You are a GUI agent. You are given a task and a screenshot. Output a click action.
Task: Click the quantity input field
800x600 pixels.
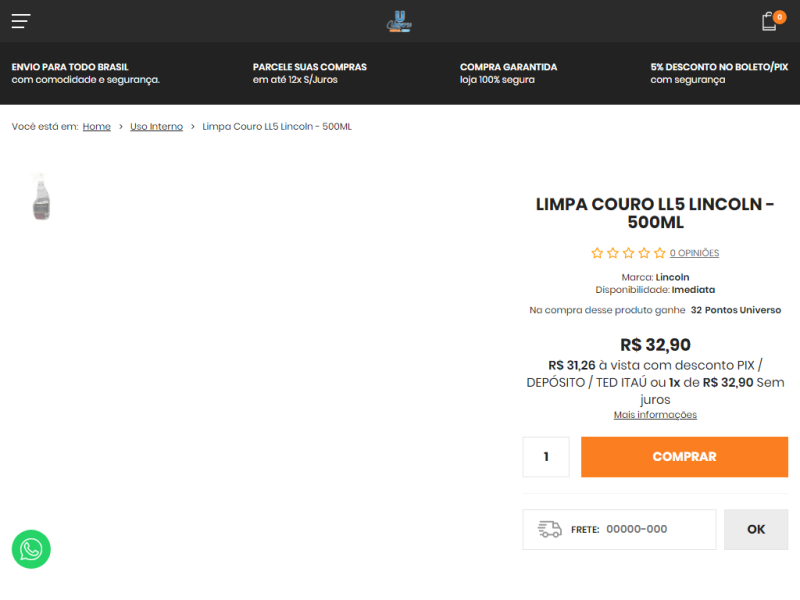[x=546, y=457]
